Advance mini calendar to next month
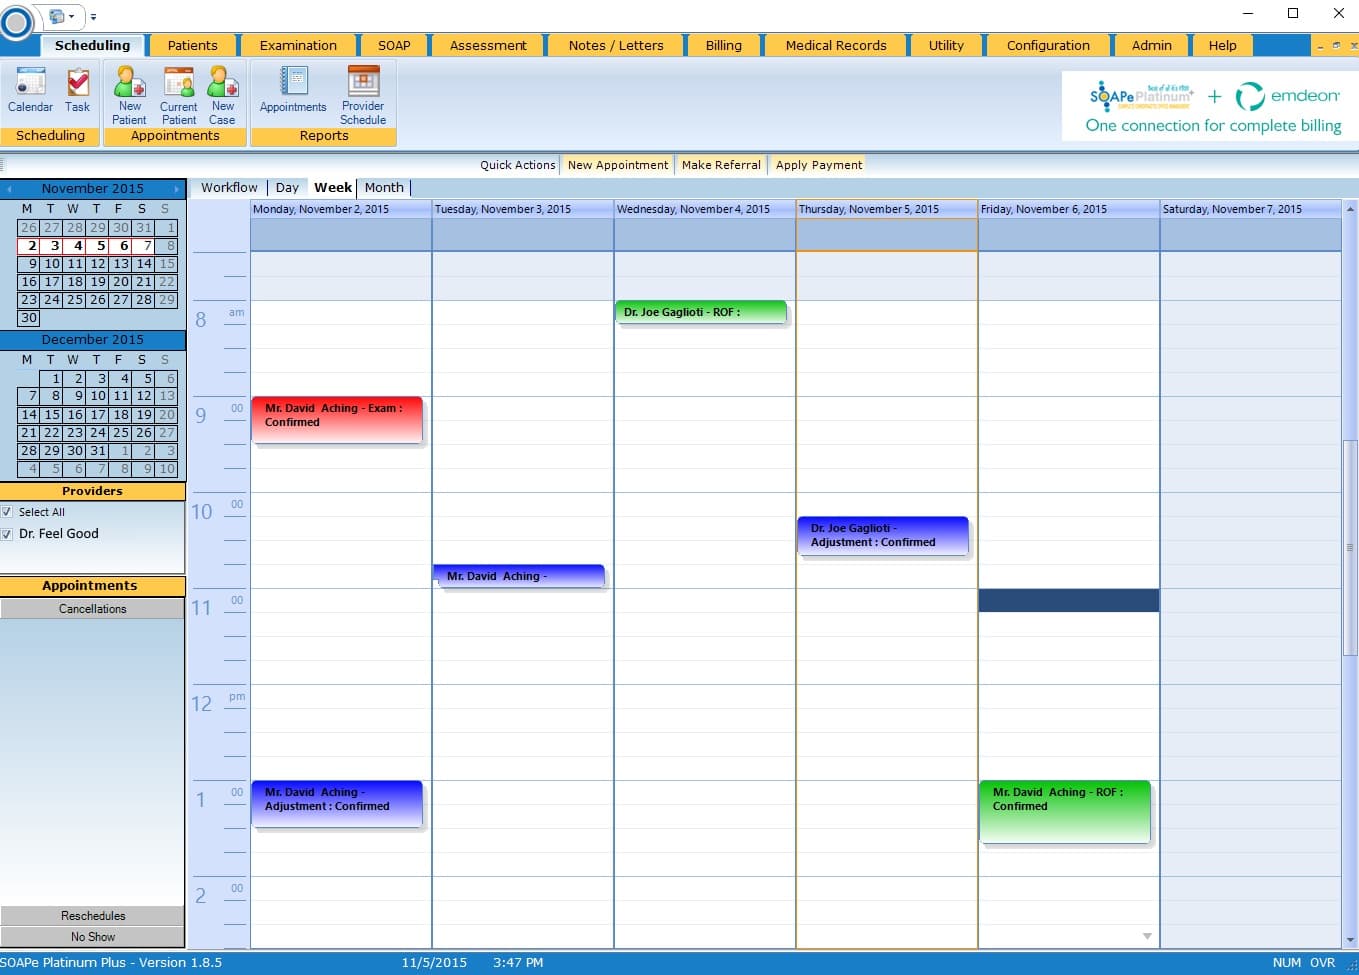Image resolution: width=1359 pixels, height=975 pixels. coord(177,189)
